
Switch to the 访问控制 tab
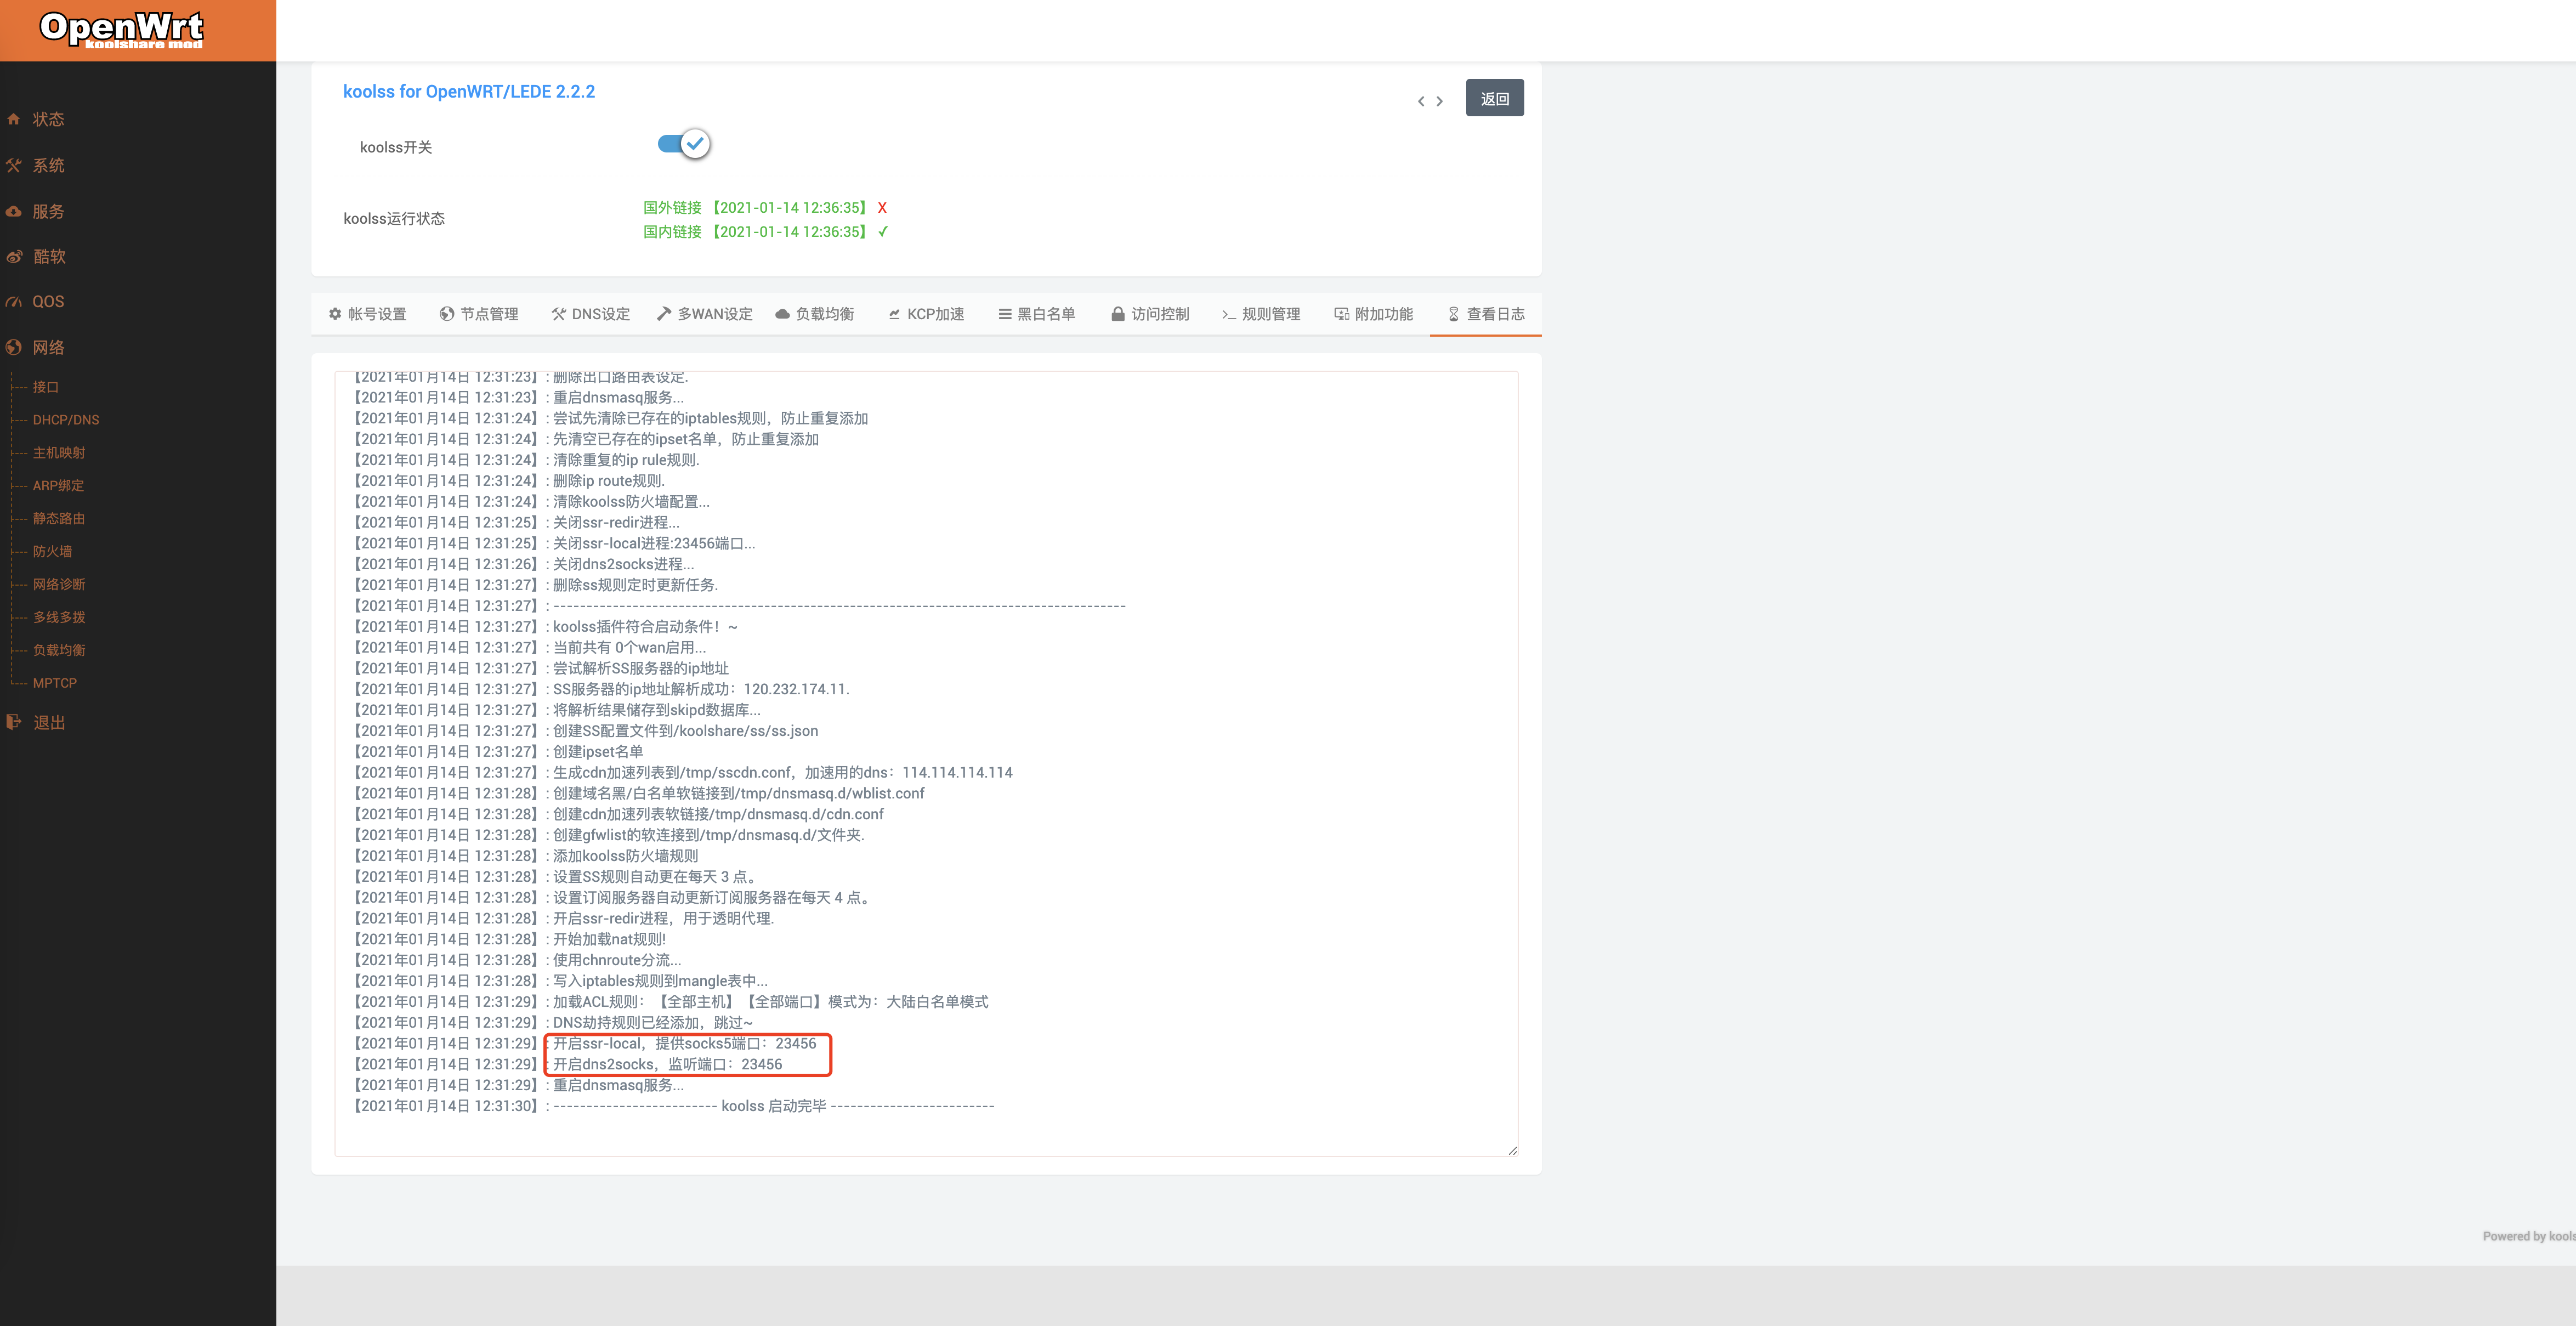click(x=1150, y=314)
